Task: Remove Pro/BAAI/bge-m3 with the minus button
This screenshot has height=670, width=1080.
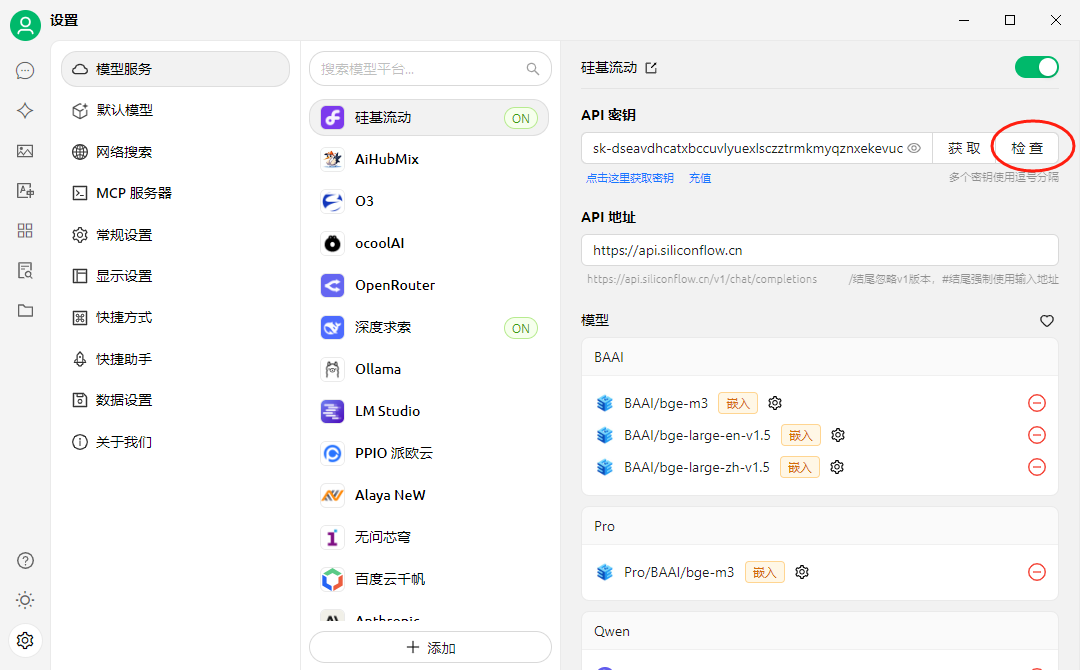Action: (1037, 572)
